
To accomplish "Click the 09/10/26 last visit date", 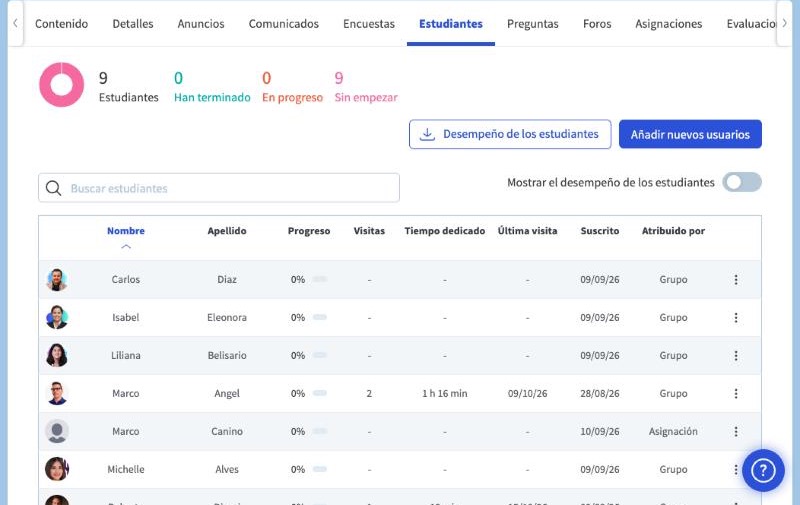I will coord(528,393).
